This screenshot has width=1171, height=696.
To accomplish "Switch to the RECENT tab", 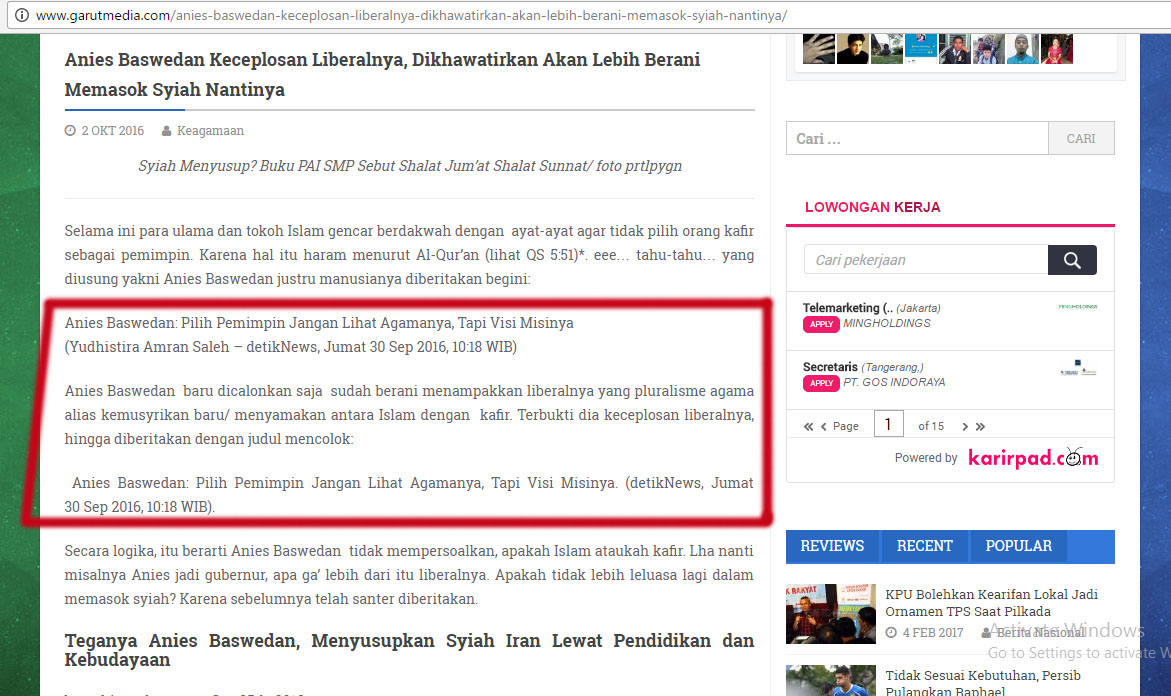I will click(x=925, y=546).
